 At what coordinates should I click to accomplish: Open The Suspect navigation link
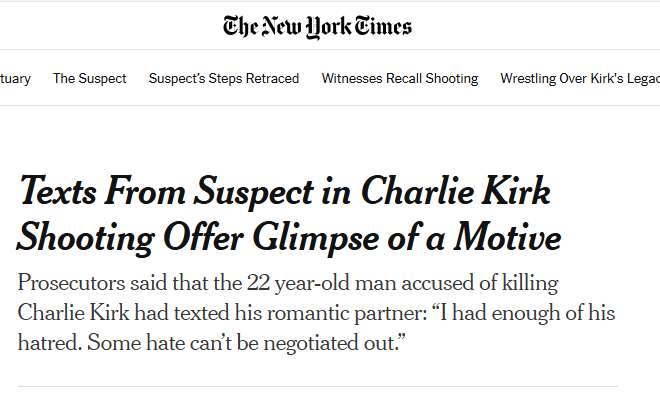(90, 78)
